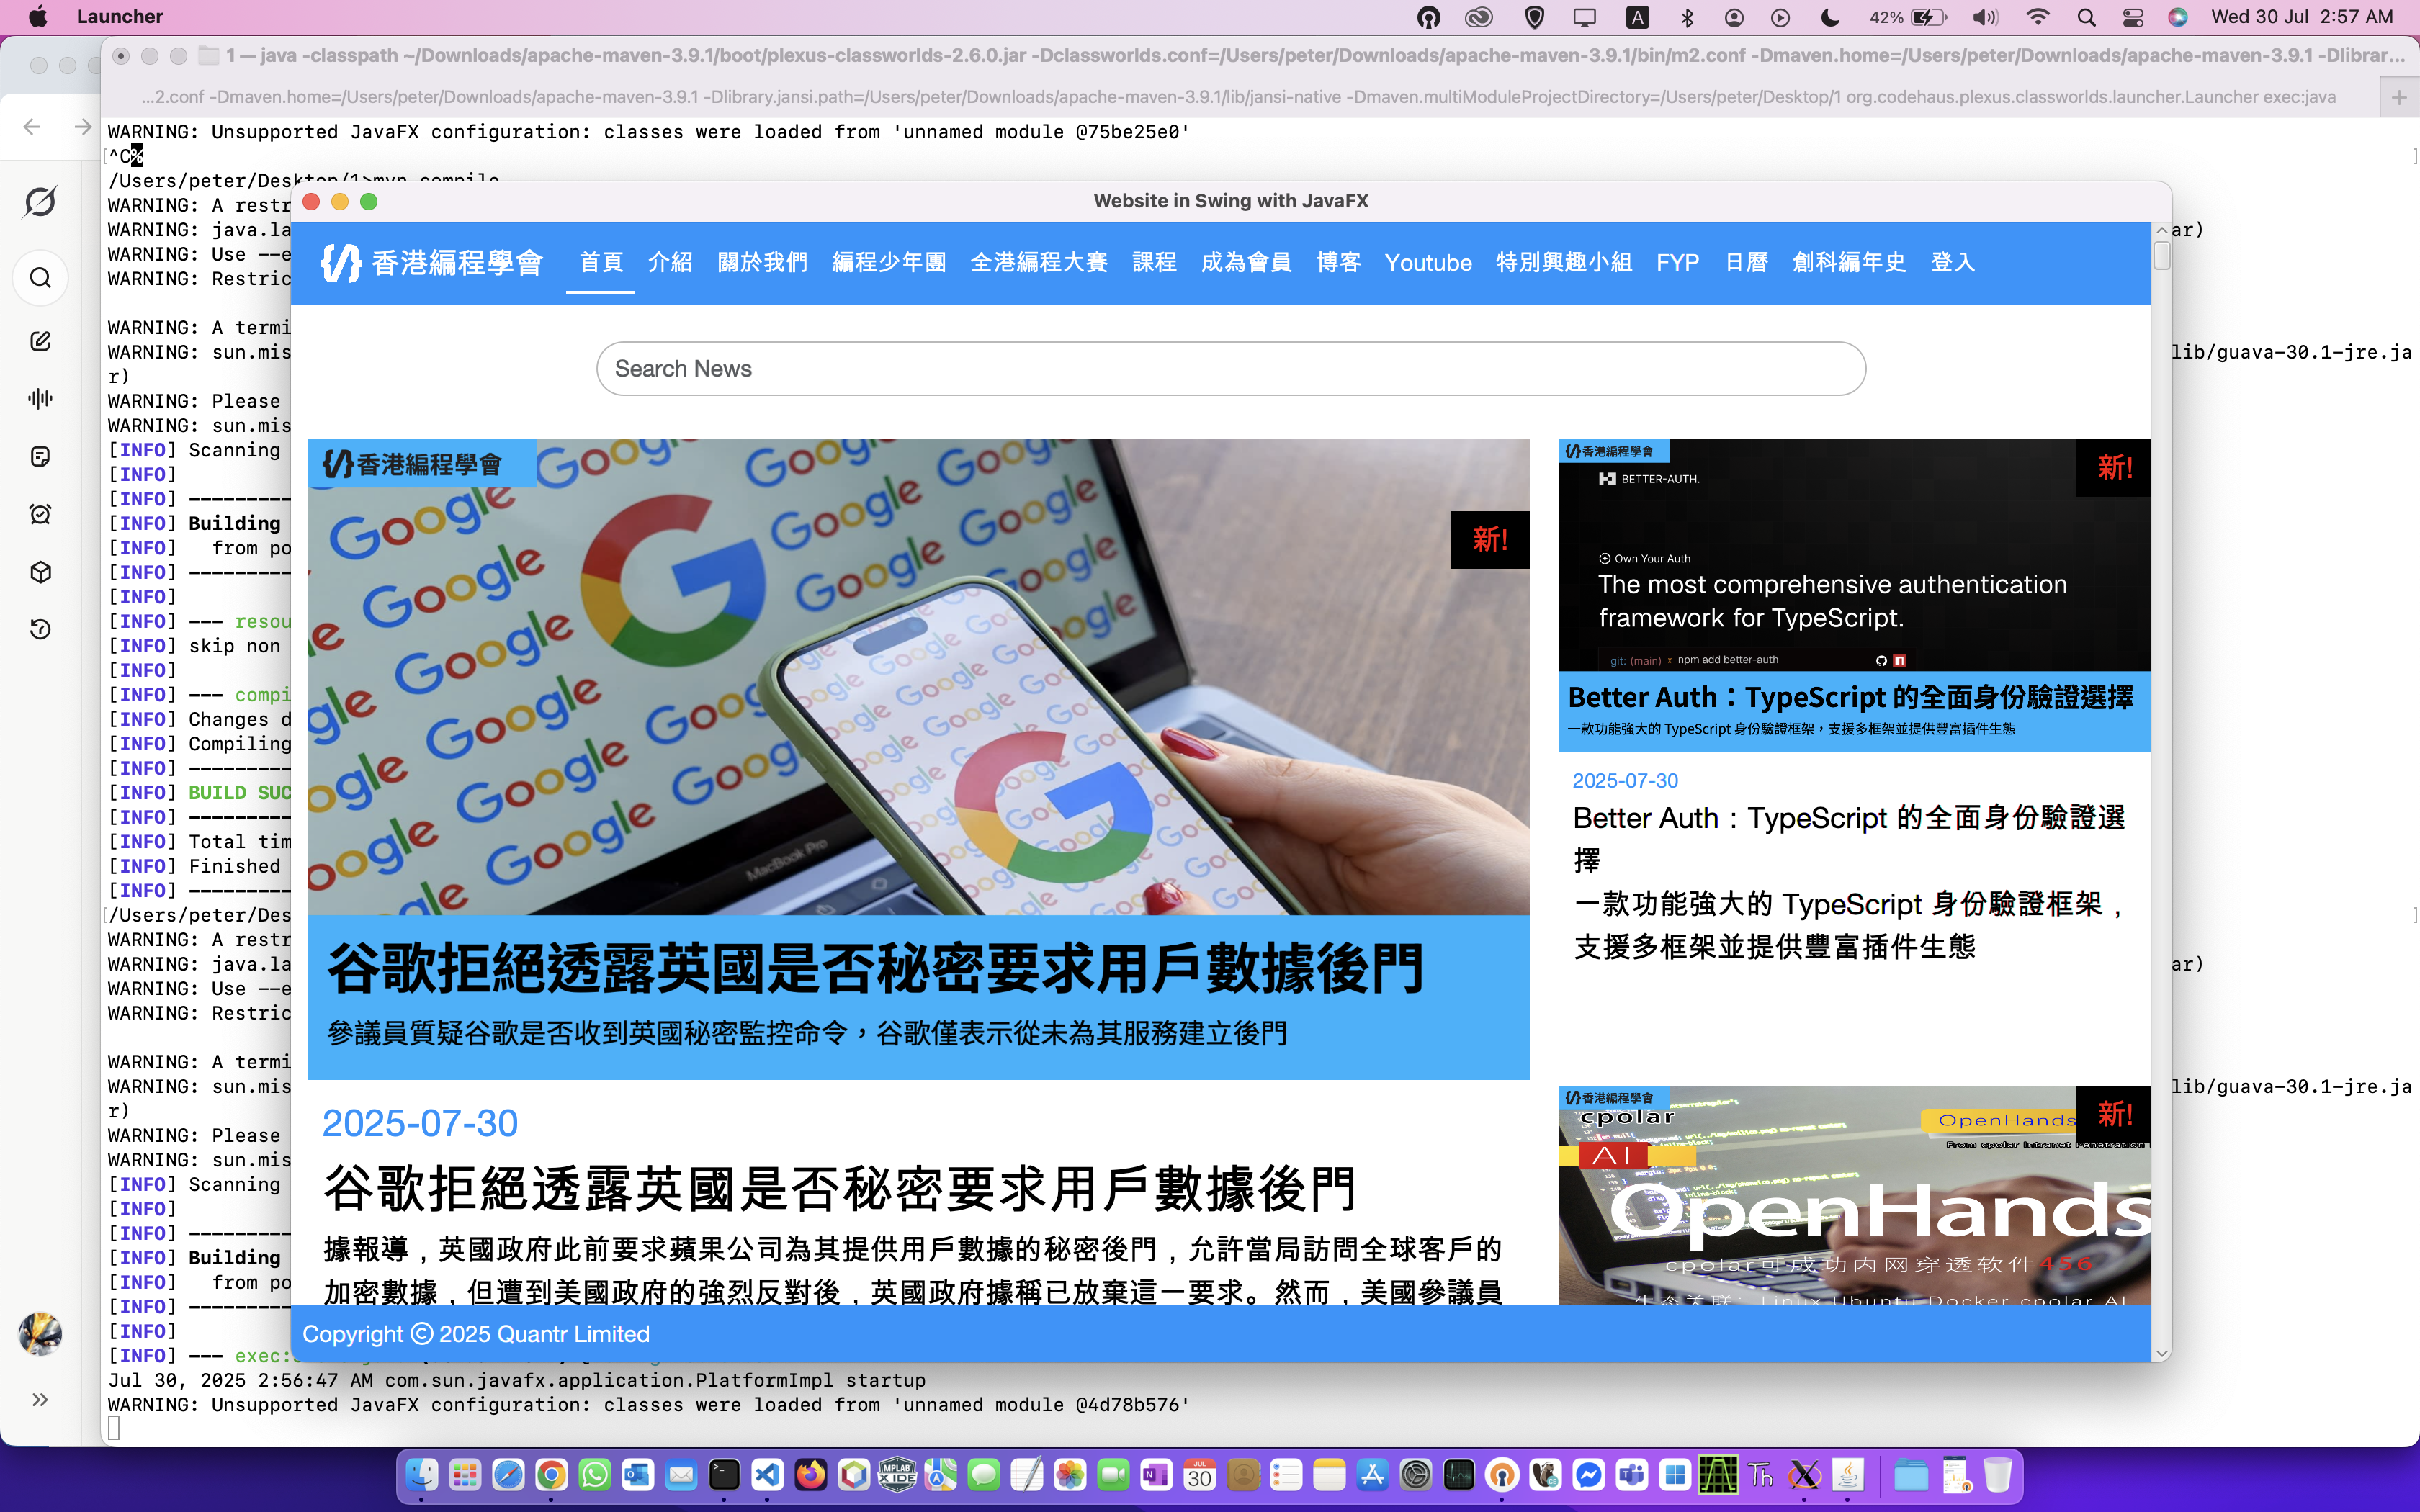Open the OpenHands cpolar article thumbnail
2420x1512 pixels.
pos(1854,1195)
